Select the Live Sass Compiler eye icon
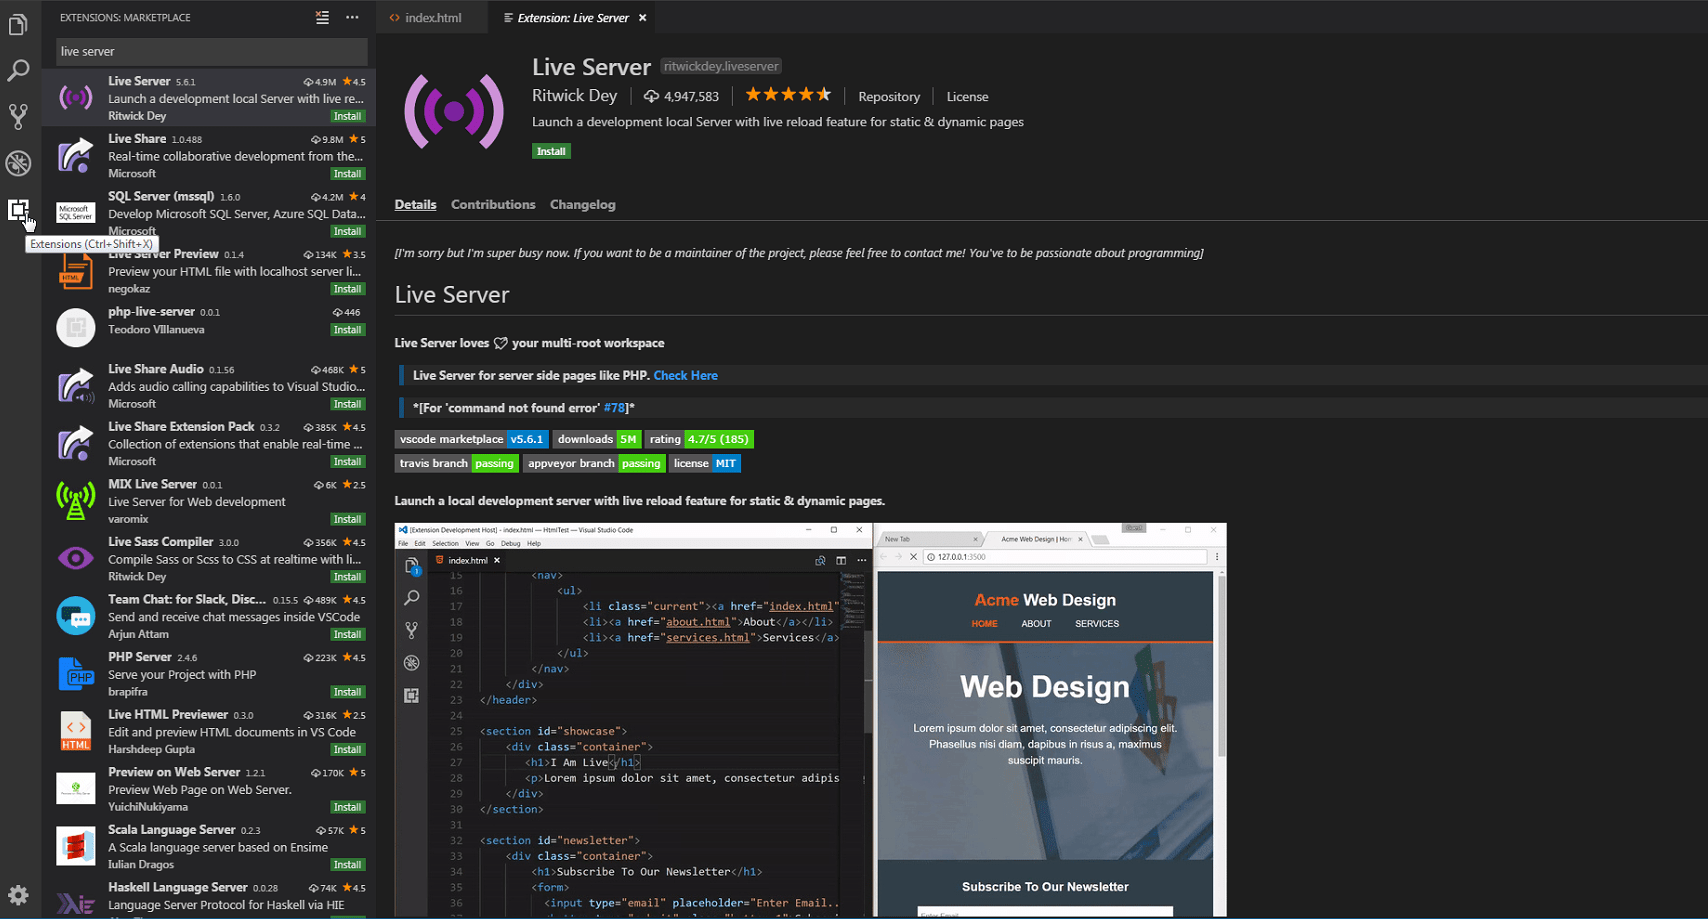 tap(76, 558)
